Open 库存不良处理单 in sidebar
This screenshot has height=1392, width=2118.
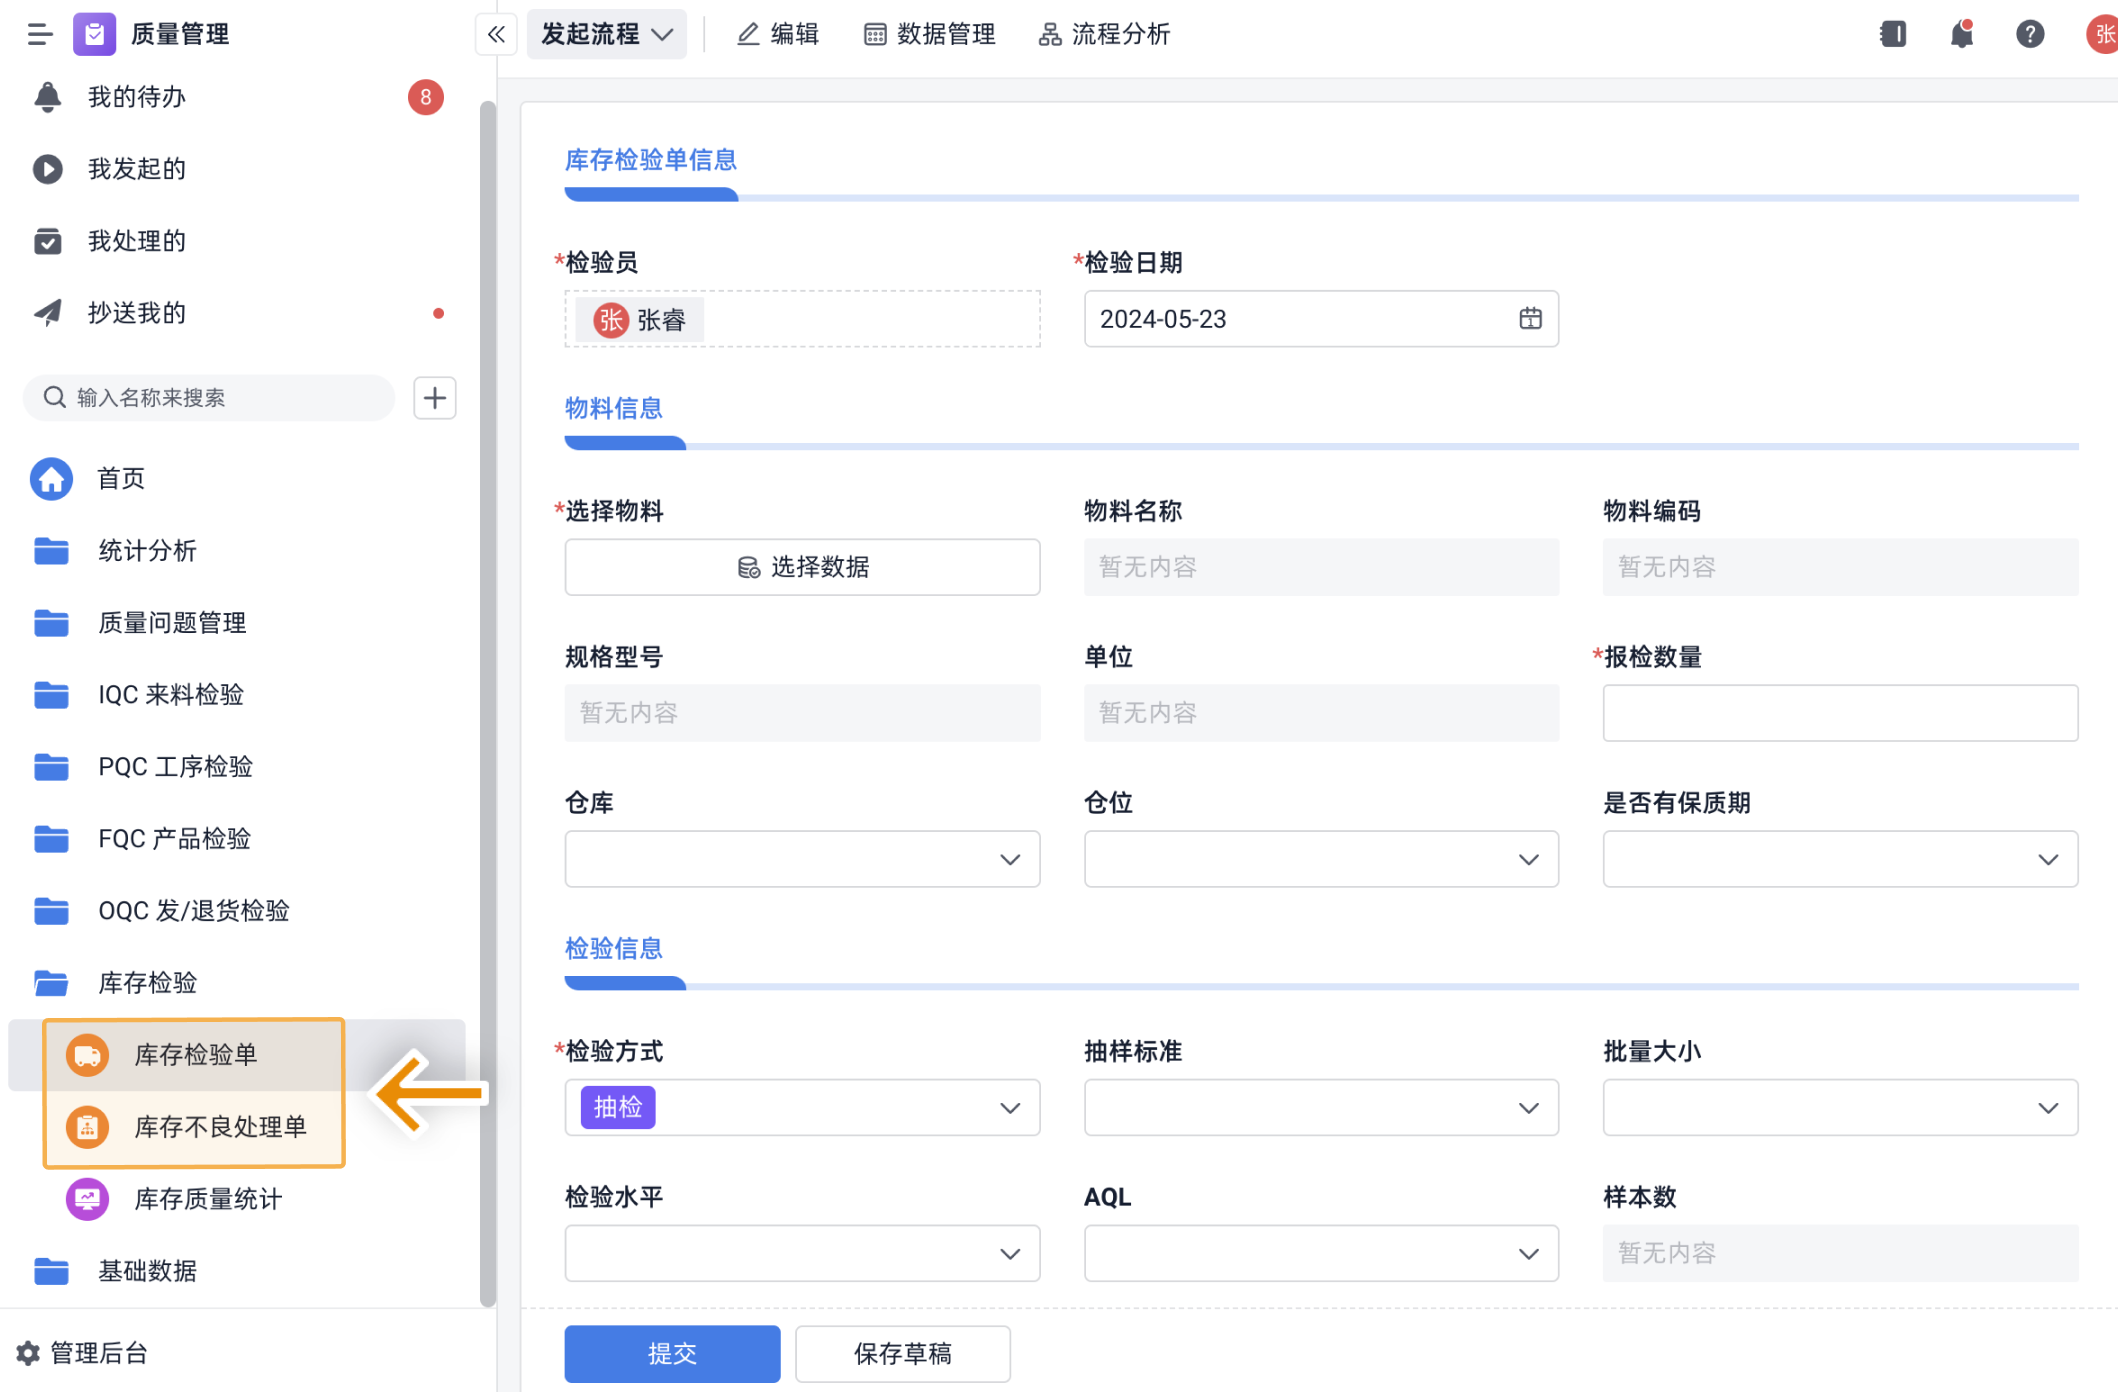[220, 1127]
